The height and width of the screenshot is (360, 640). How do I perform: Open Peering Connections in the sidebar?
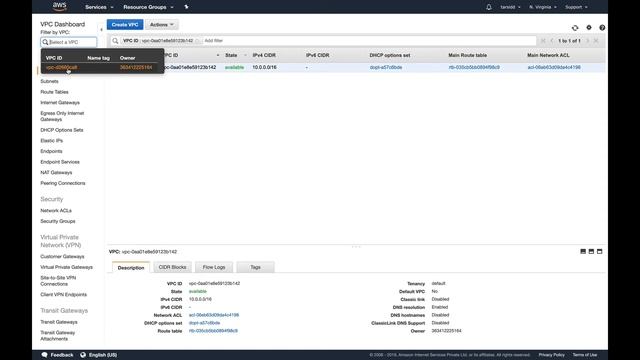pyautogui.click(x=63, y=183)
